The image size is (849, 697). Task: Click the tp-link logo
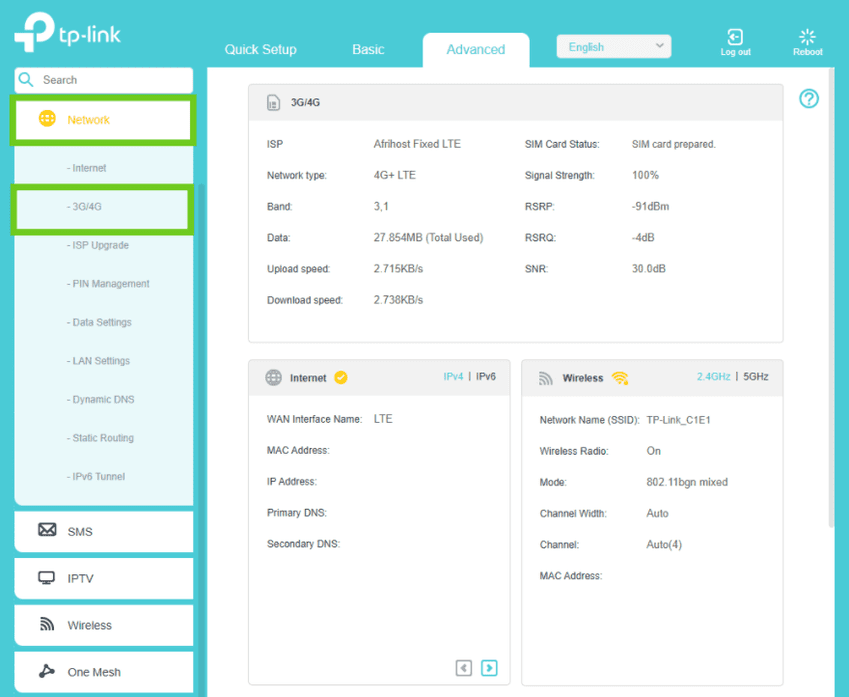pyautogui.click(x=68, y=33)
